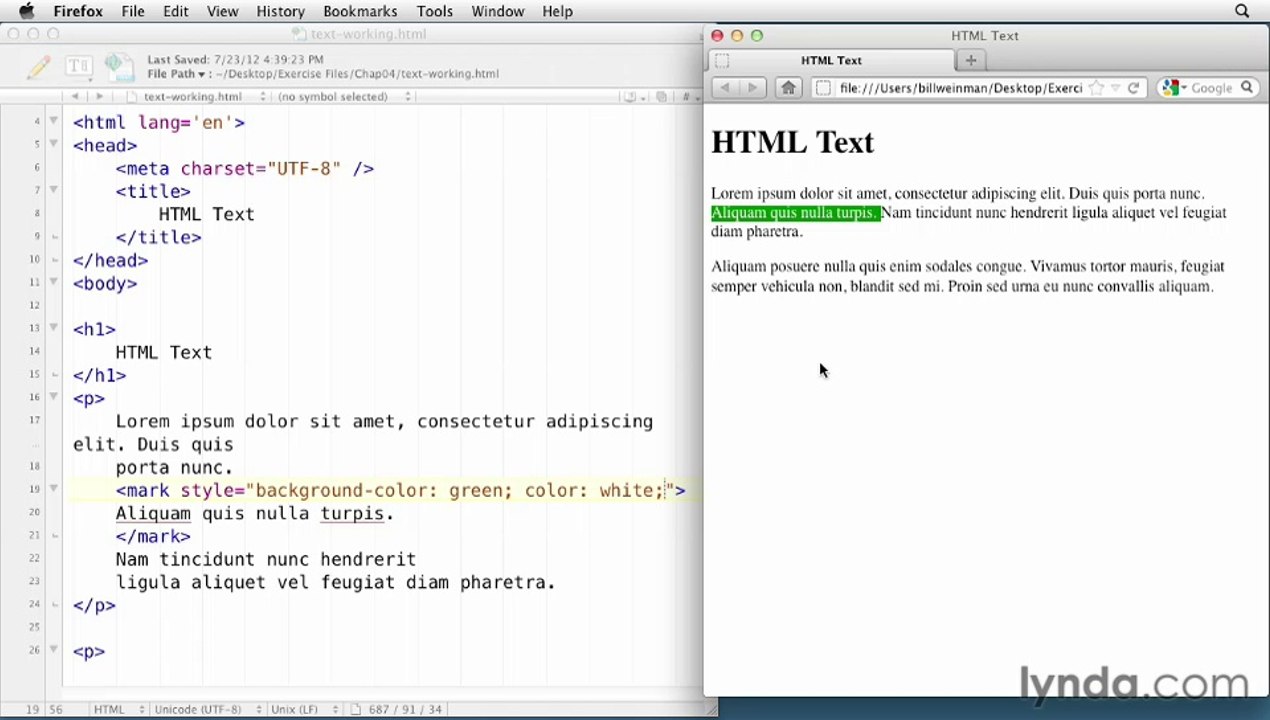Open the Spotlight search icon in menu bar
The height and width of the screenshot is (720, 1270).
[1242, 11]
